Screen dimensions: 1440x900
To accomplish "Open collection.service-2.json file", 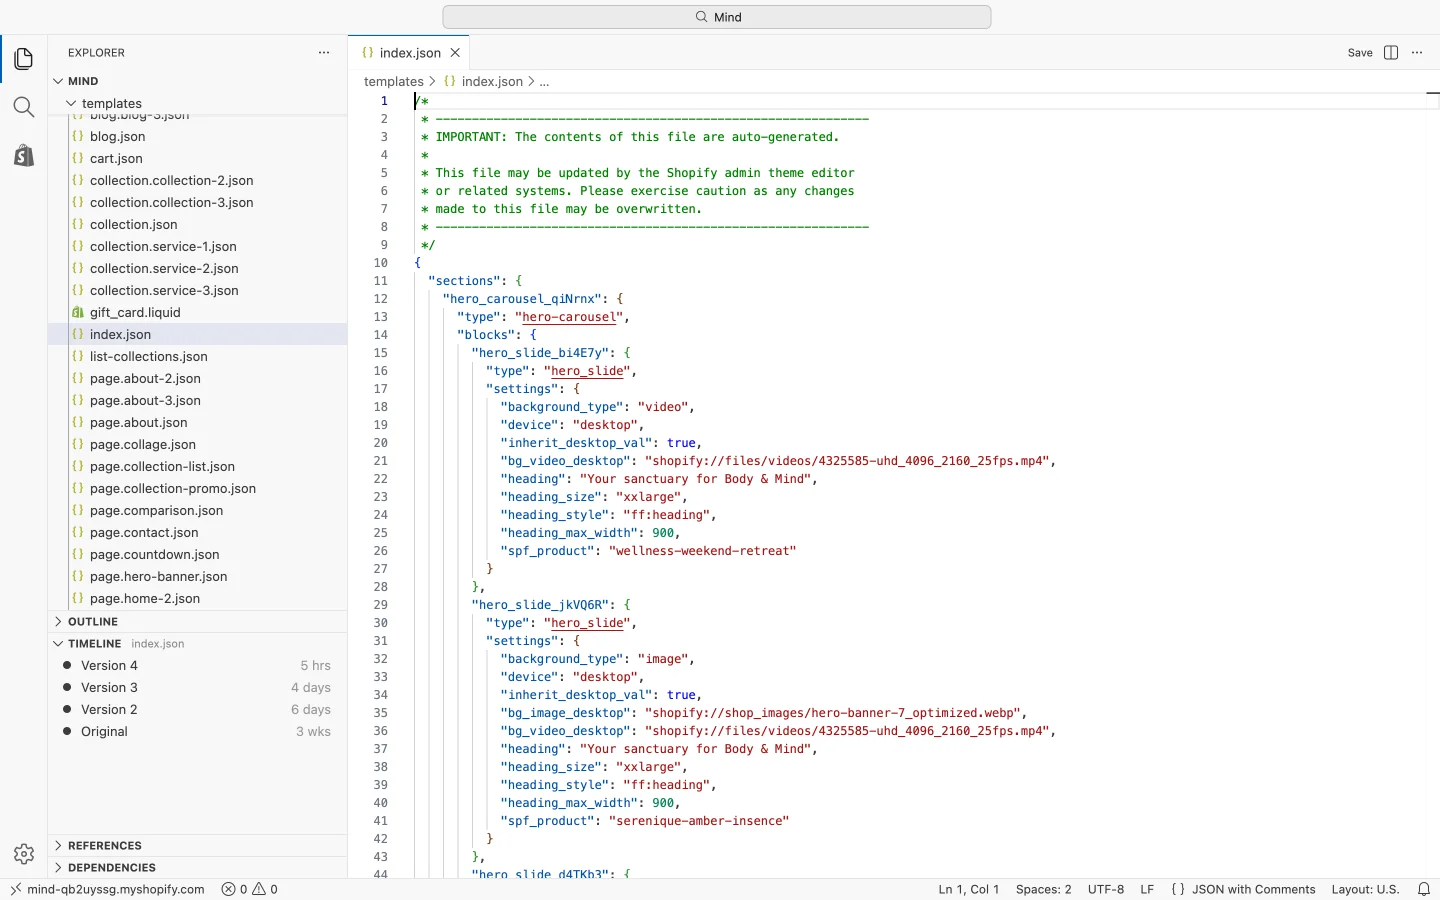I will coord(198,268).
